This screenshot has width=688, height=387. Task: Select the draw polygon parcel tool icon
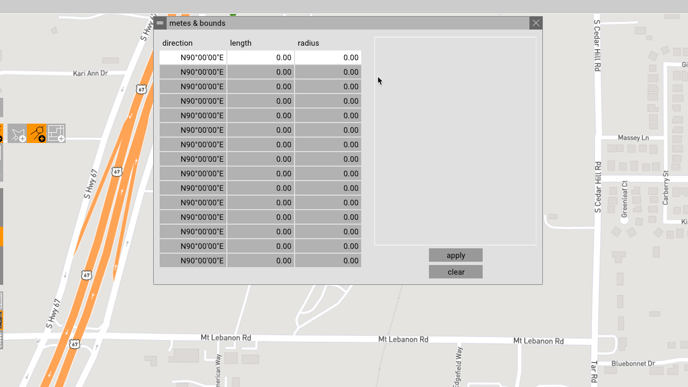click(18, 133)
